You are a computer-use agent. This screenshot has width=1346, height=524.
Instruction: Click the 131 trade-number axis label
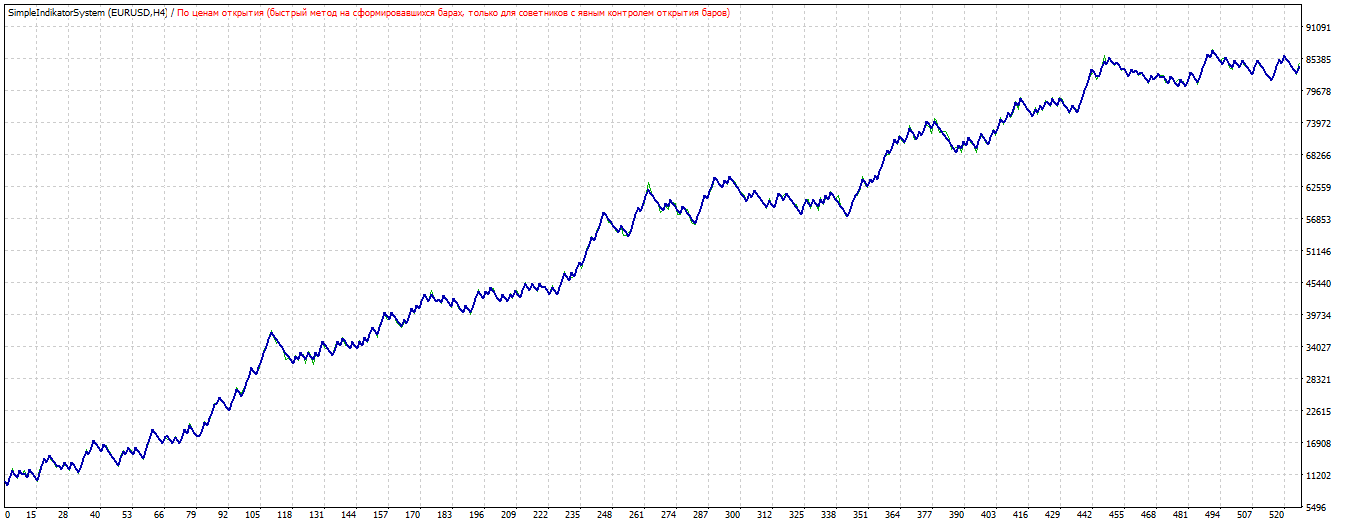coord(317,515)
